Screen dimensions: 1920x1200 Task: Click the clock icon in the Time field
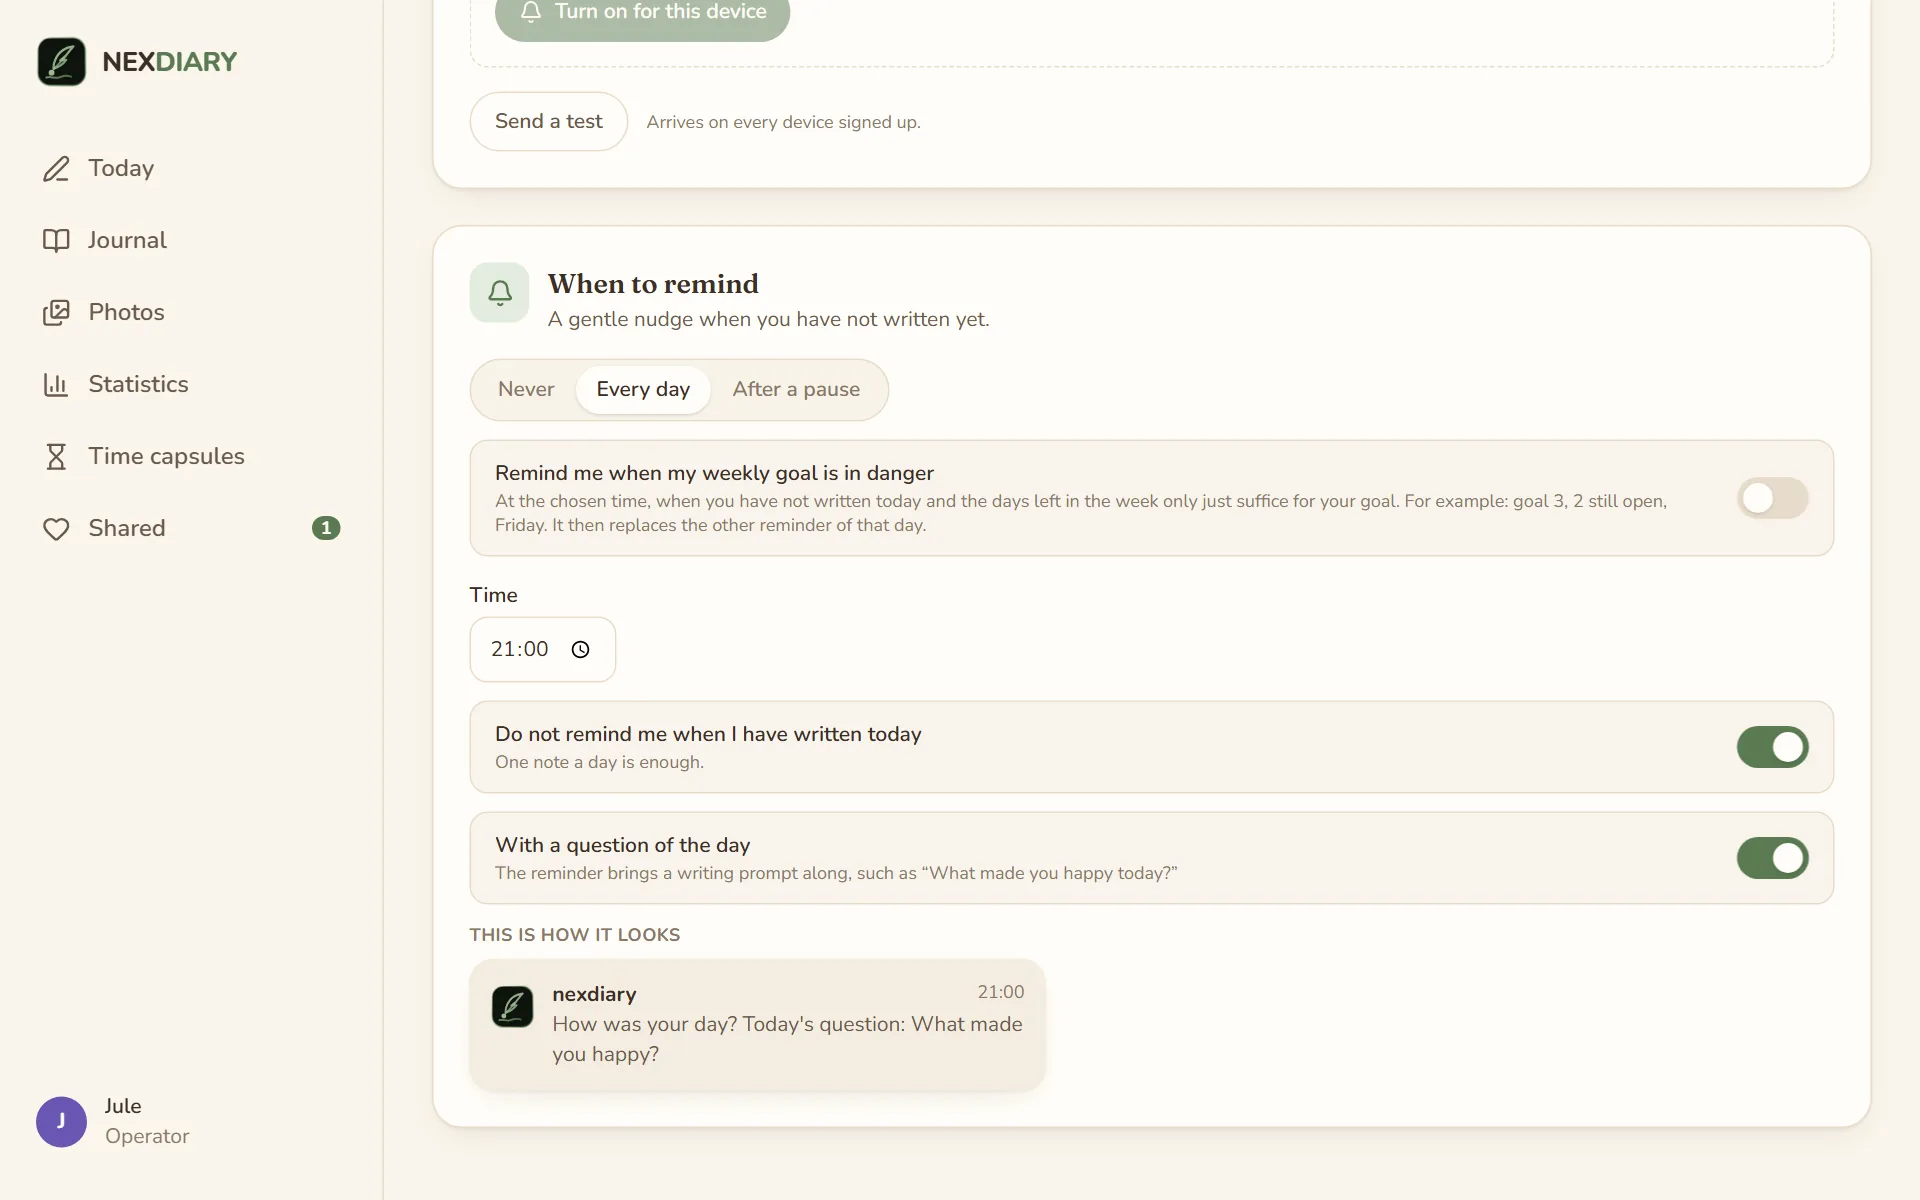[x=580, y=650]
